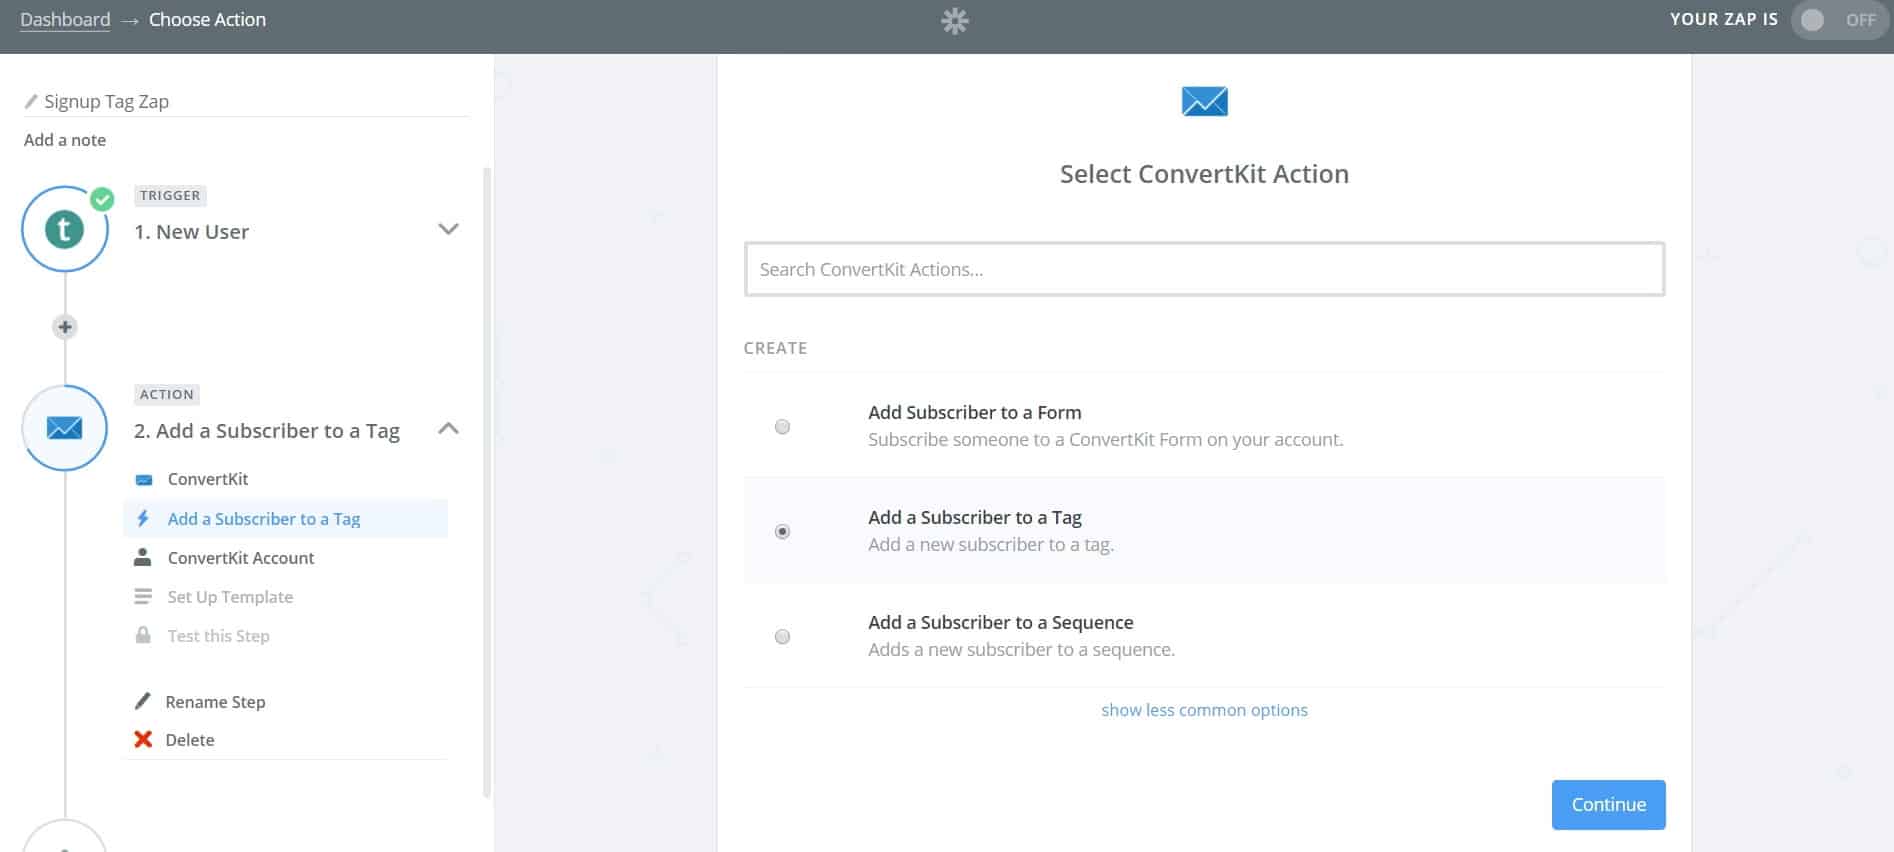
Task: Click the Add Subscriber to a Form title
Action: [x=974, y=412]
